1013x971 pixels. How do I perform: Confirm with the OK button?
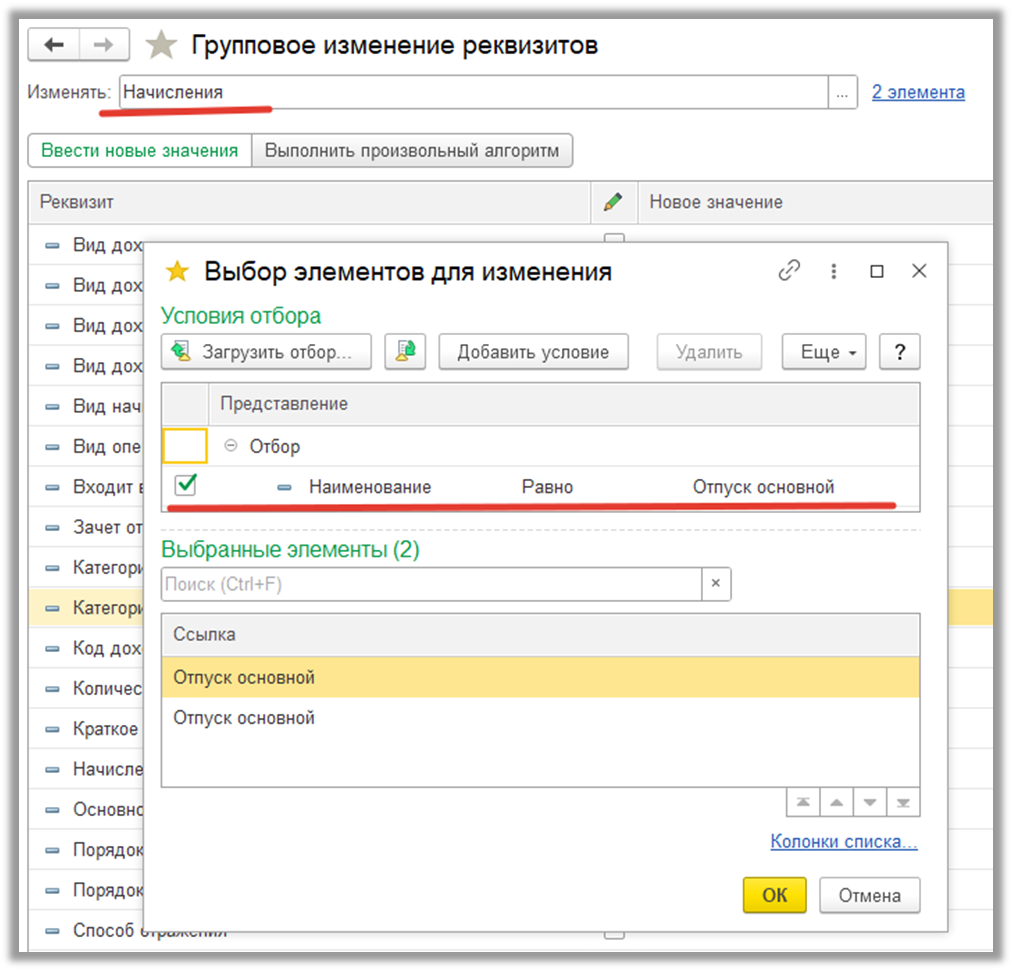click(775, 895)
